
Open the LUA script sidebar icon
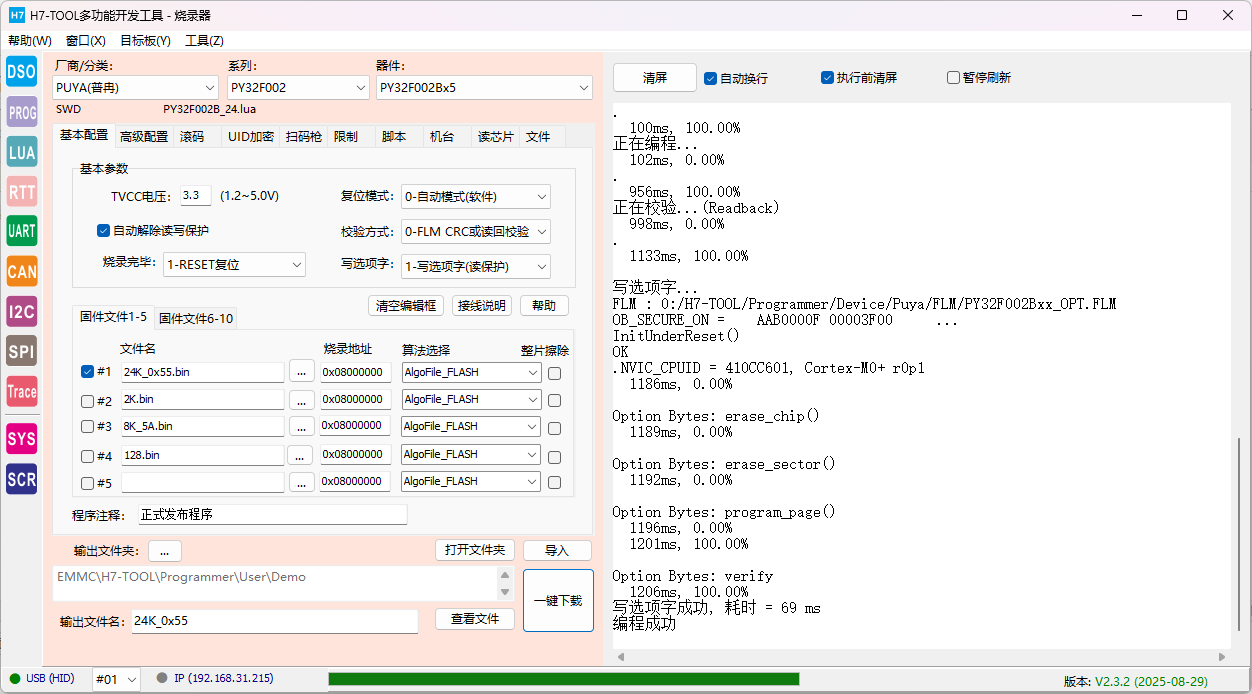click(22, 152)
